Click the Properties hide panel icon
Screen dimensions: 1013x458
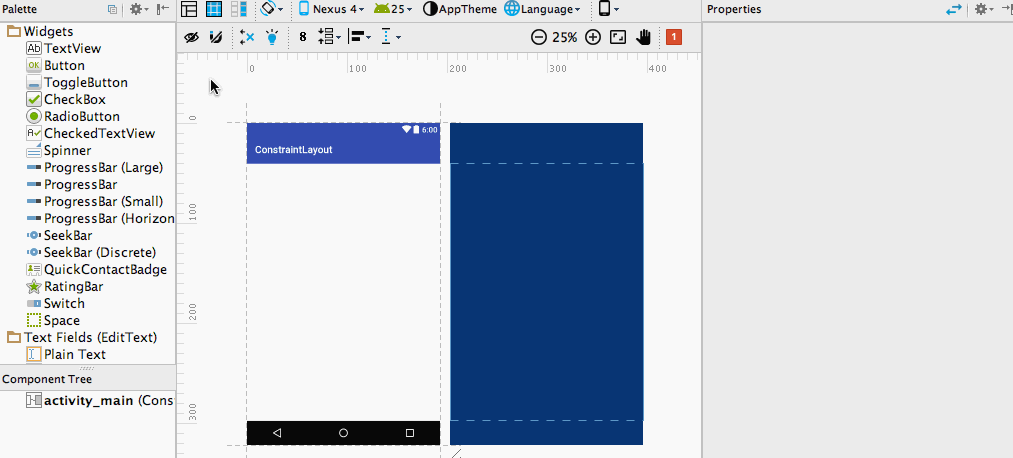tap(1006, 9)
